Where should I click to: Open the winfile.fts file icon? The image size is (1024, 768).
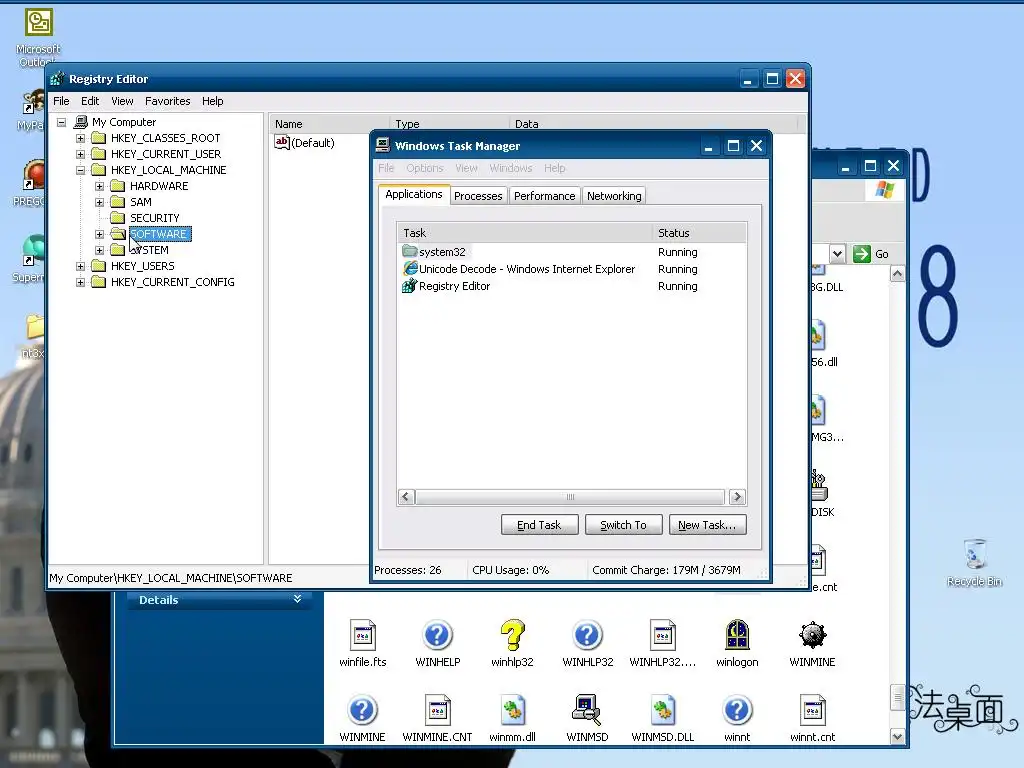click(x=362, y=635)
